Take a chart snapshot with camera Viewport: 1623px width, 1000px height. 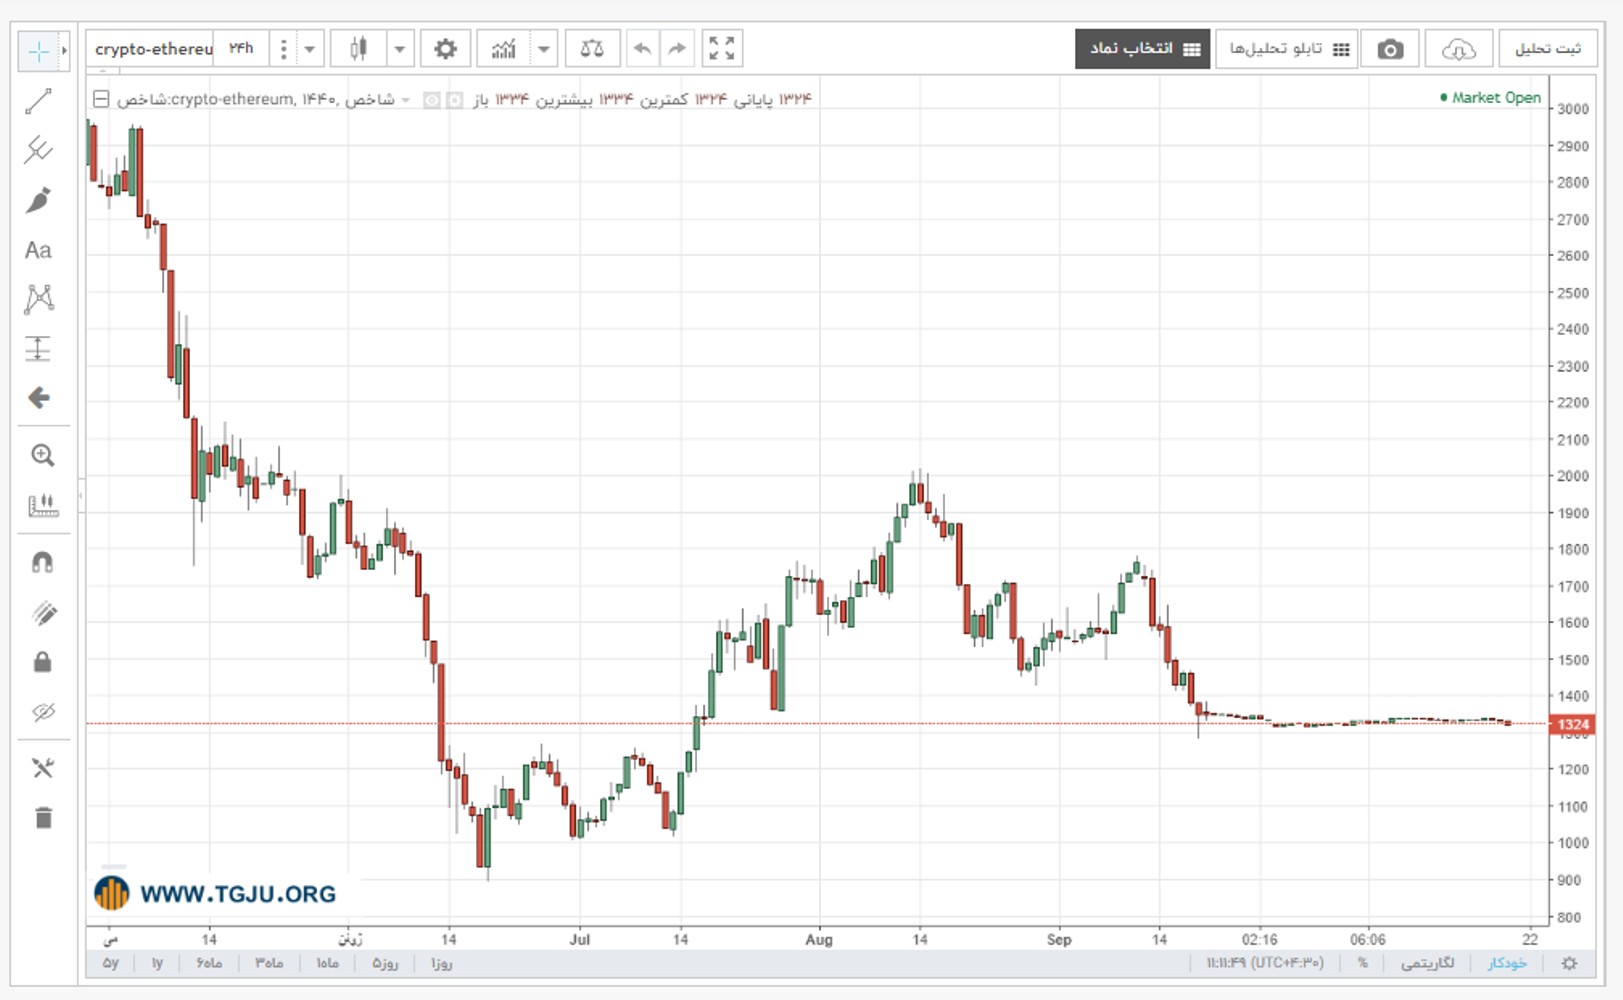pyautogui.click(x=1390, y=49)
